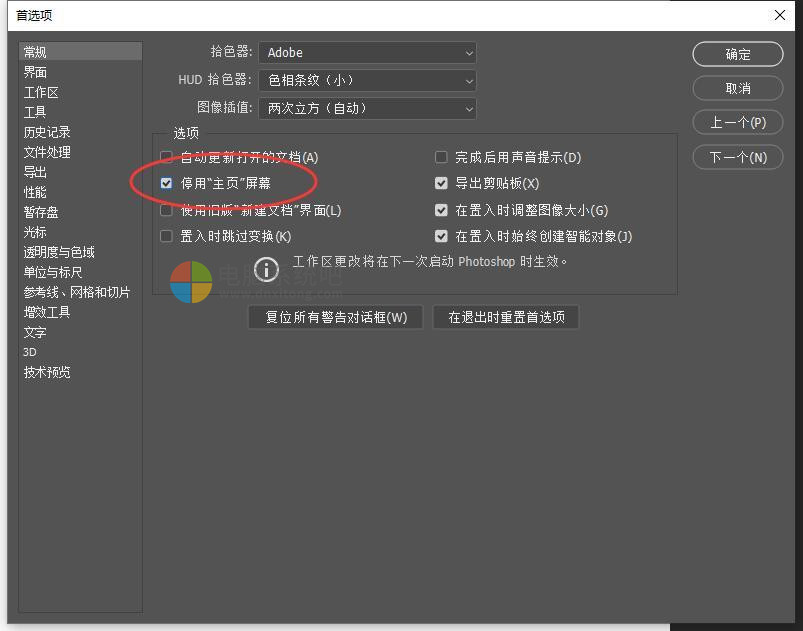The height and width of the screenshot is (631, 803).
Task: Select 技术预览 in the sidebar
Action: coord(47,372)
